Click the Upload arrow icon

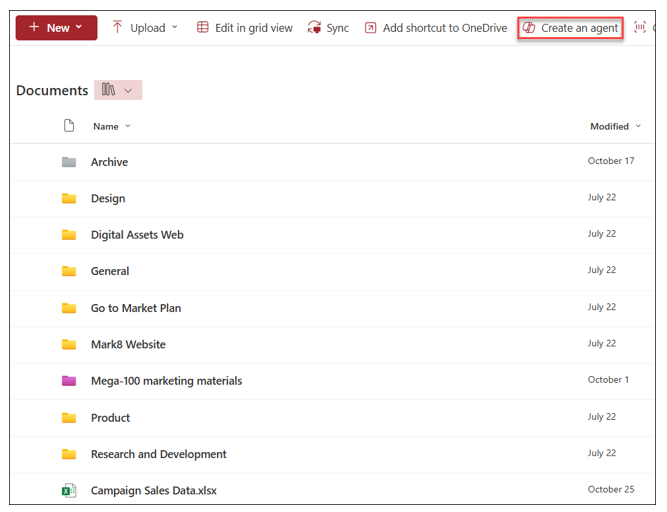(117, 27)
